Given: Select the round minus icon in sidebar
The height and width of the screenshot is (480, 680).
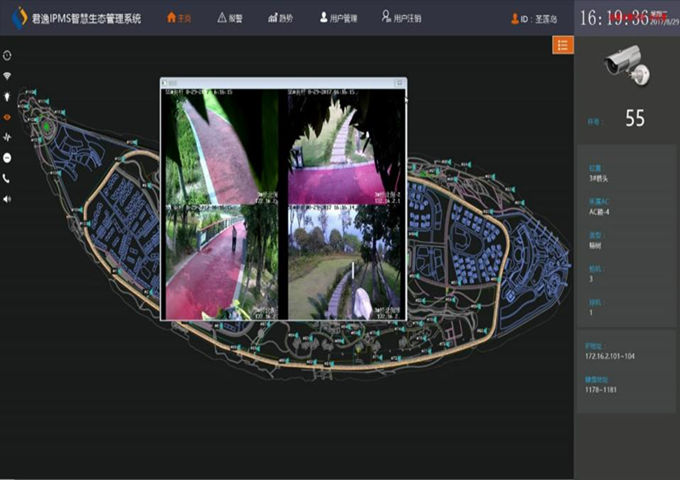Looking at the screenshot, I should (x=8, y=158).
